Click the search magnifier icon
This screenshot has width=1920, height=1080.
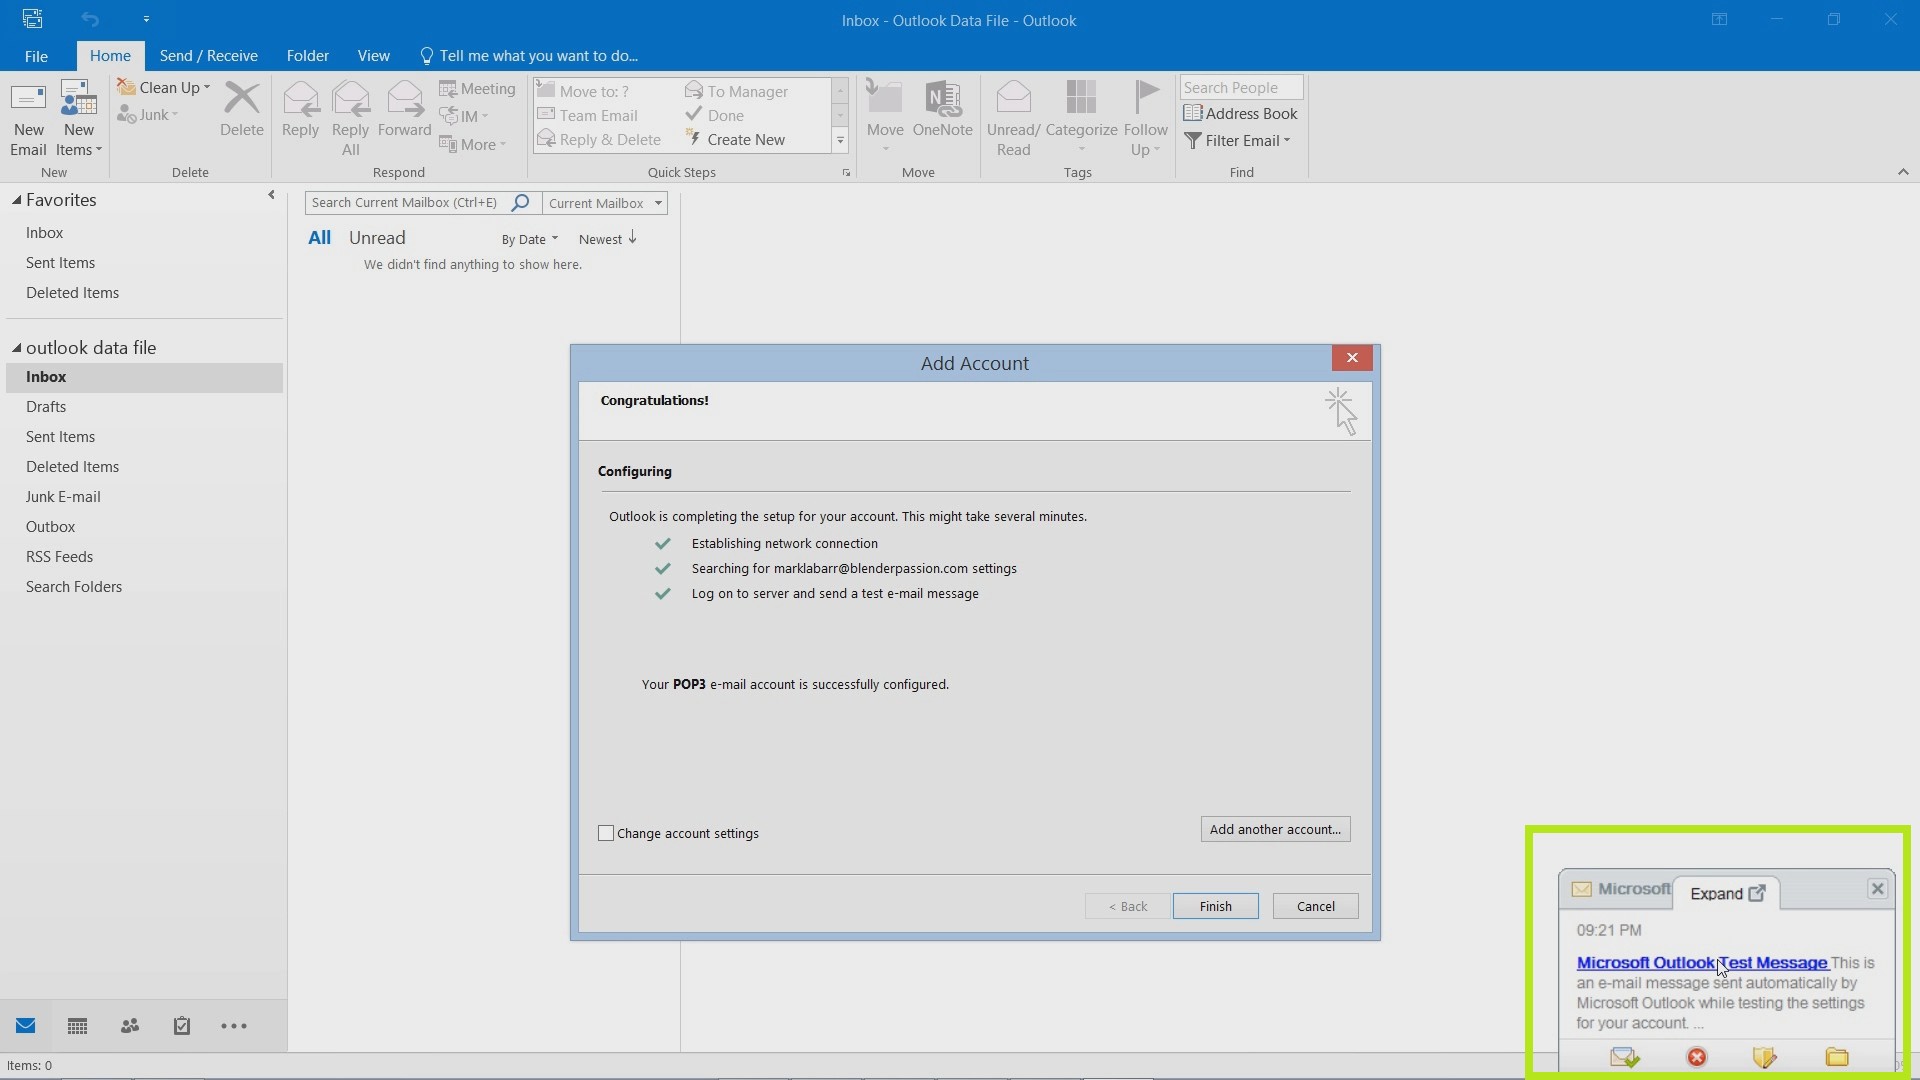520,203
